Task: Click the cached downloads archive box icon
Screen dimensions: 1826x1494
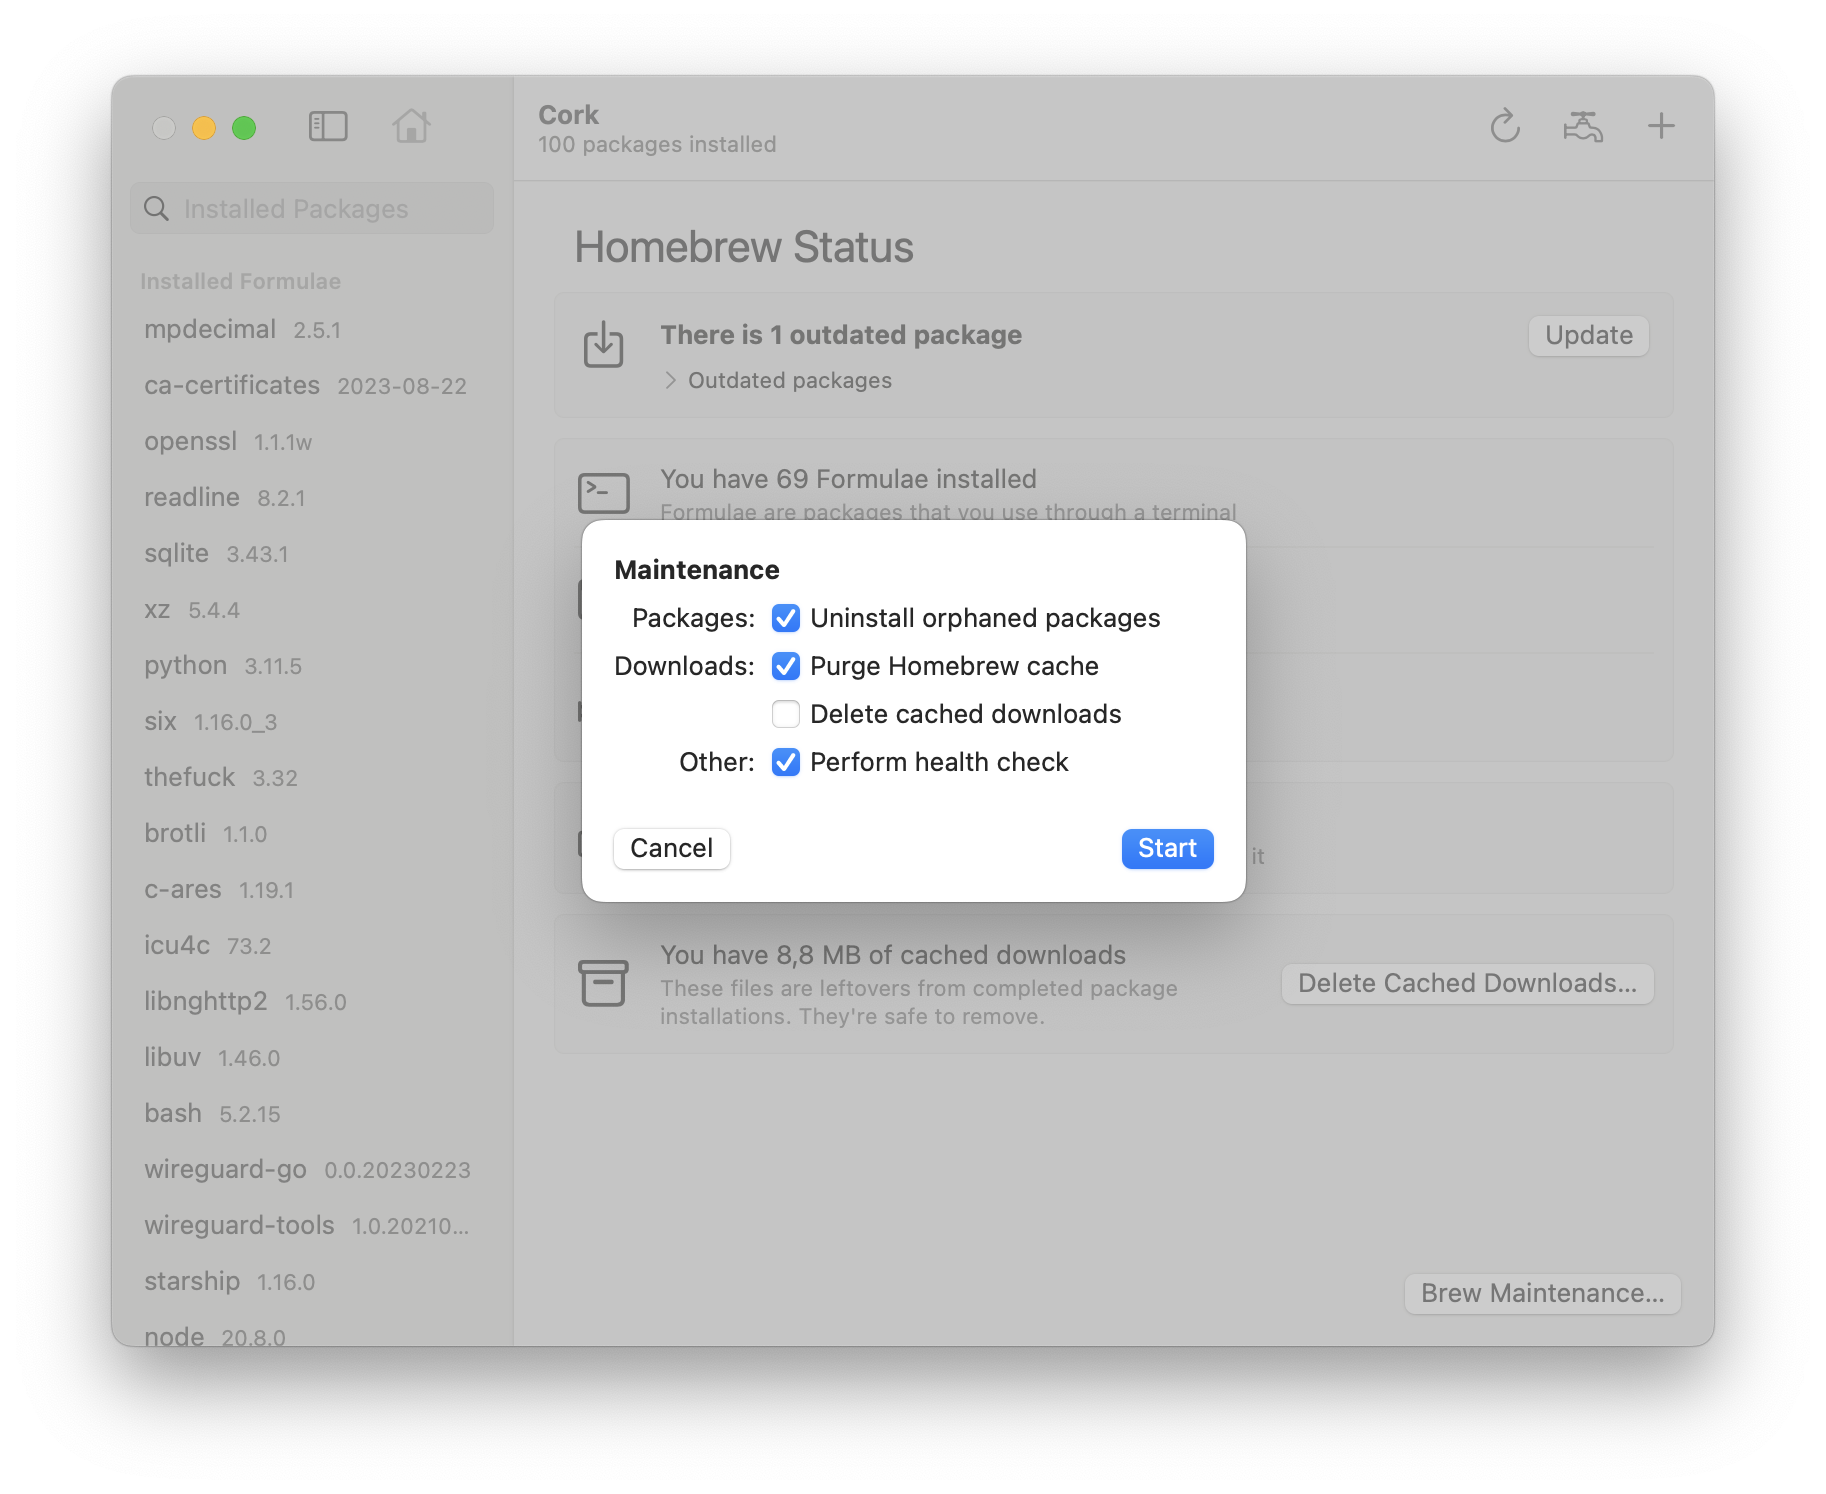Action: click(603, 983)
